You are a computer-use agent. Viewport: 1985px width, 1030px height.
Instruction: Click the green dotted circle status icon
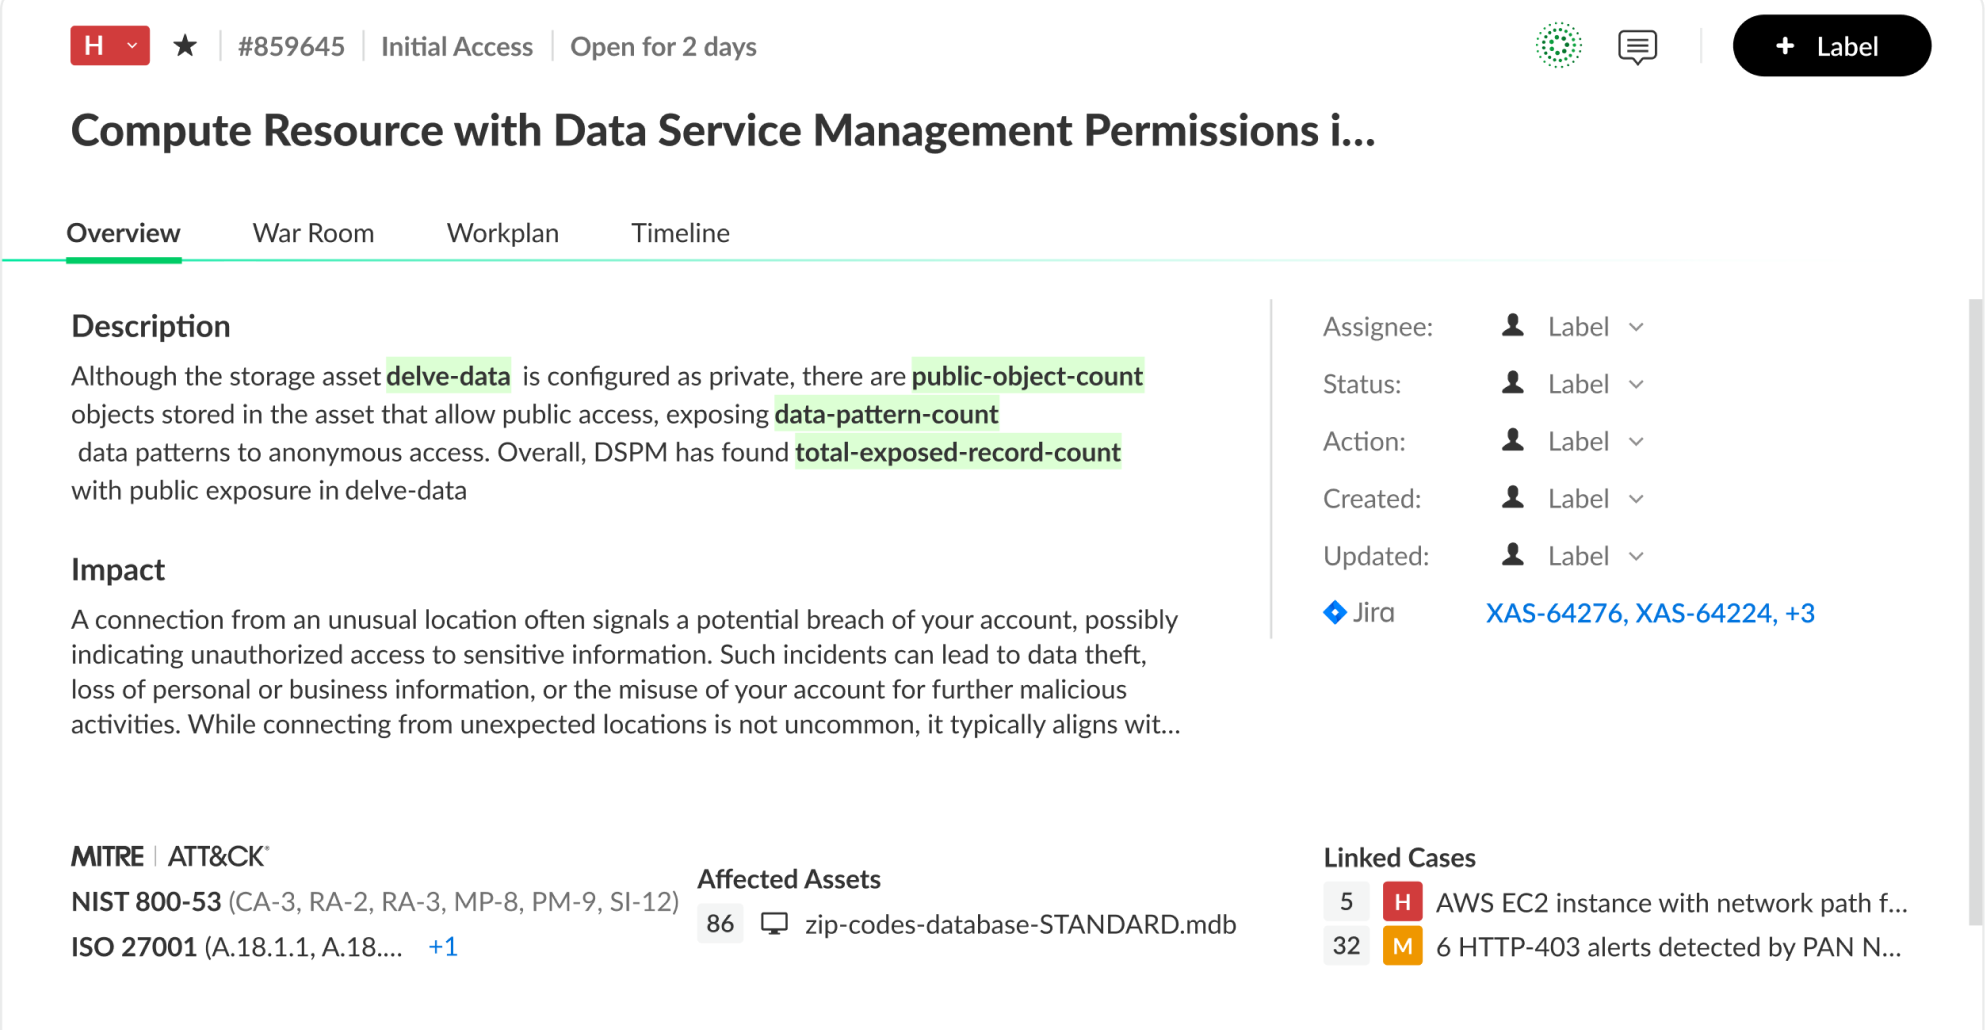(1558, 46)
